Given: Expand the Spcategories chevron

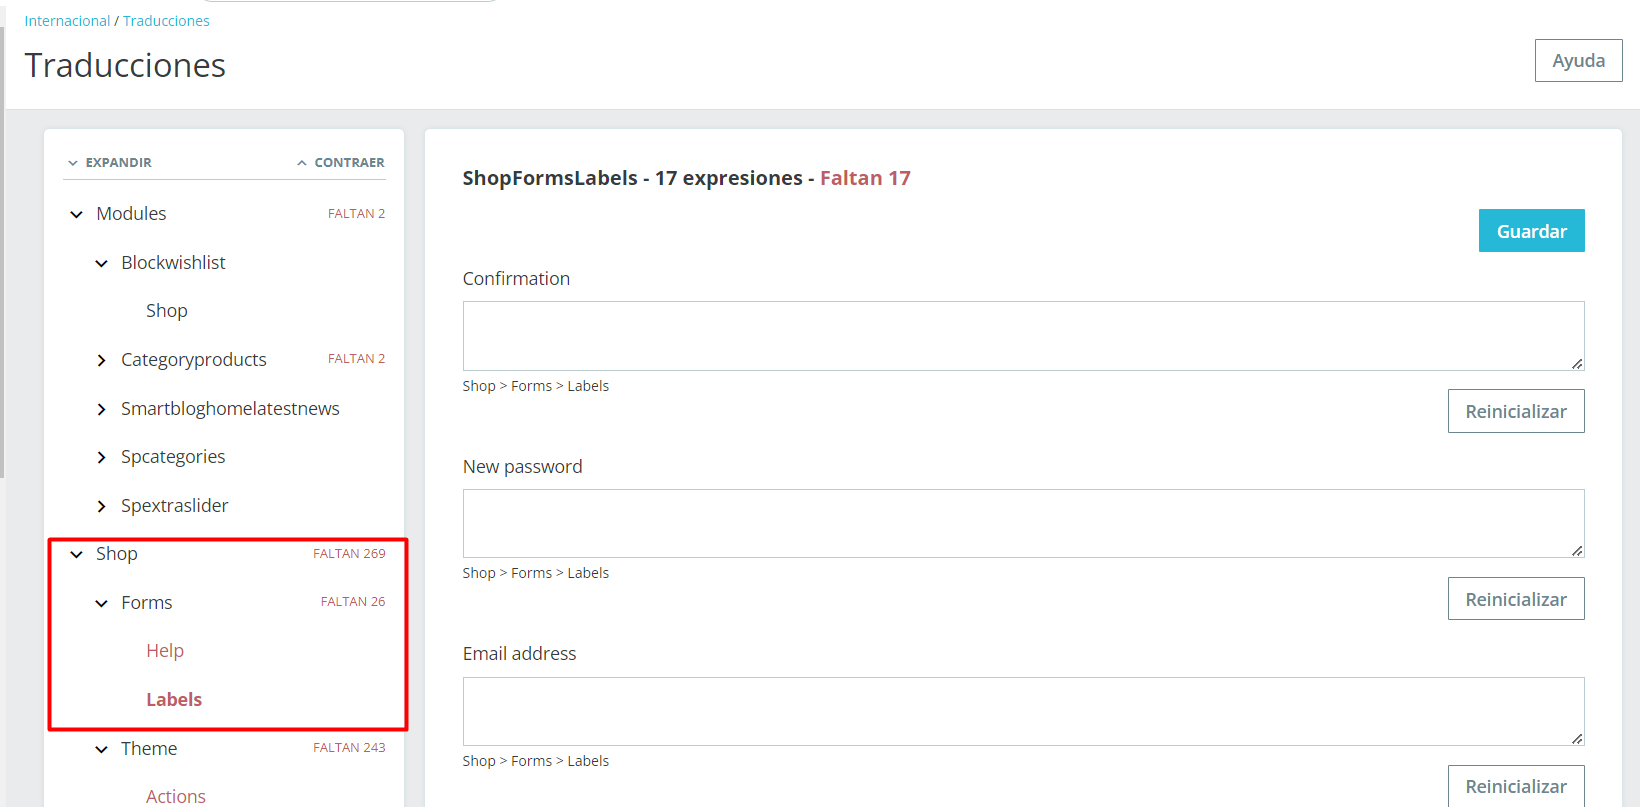Looking at the screenshot, I should click(101, 457).
